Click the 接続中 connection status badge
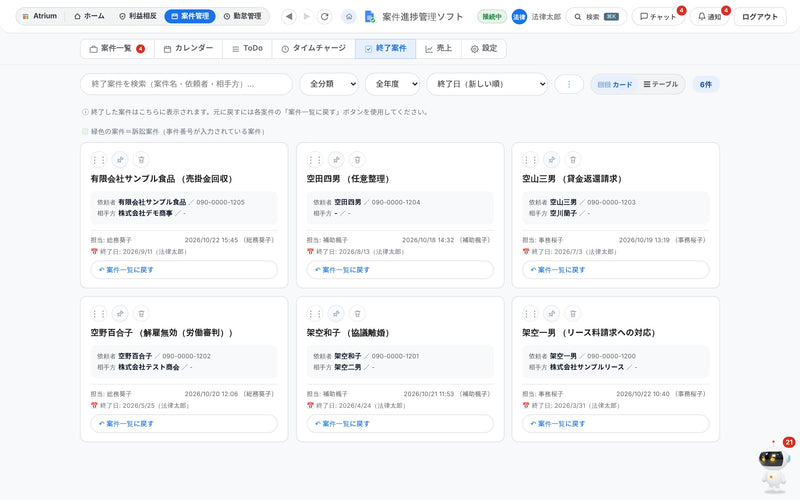Image resolution: width=800 pixels, height=500 pixels. 492,17
